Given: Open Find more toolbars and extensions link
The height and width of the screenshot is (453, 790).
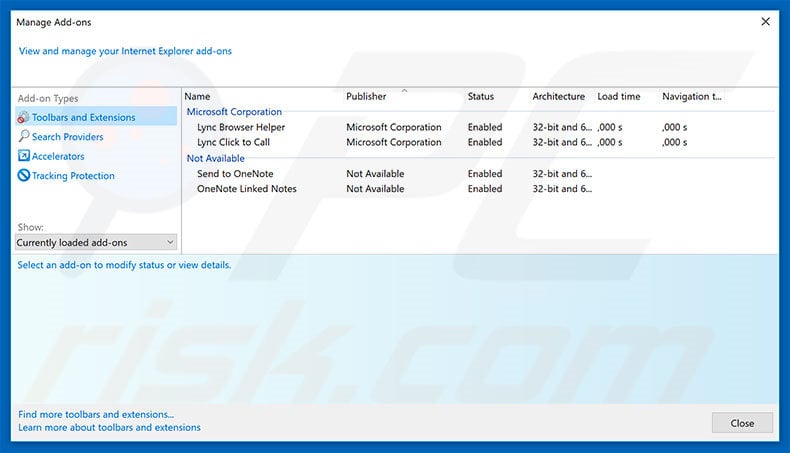Looking at the screenshot, I should click(x=96, y=414).
